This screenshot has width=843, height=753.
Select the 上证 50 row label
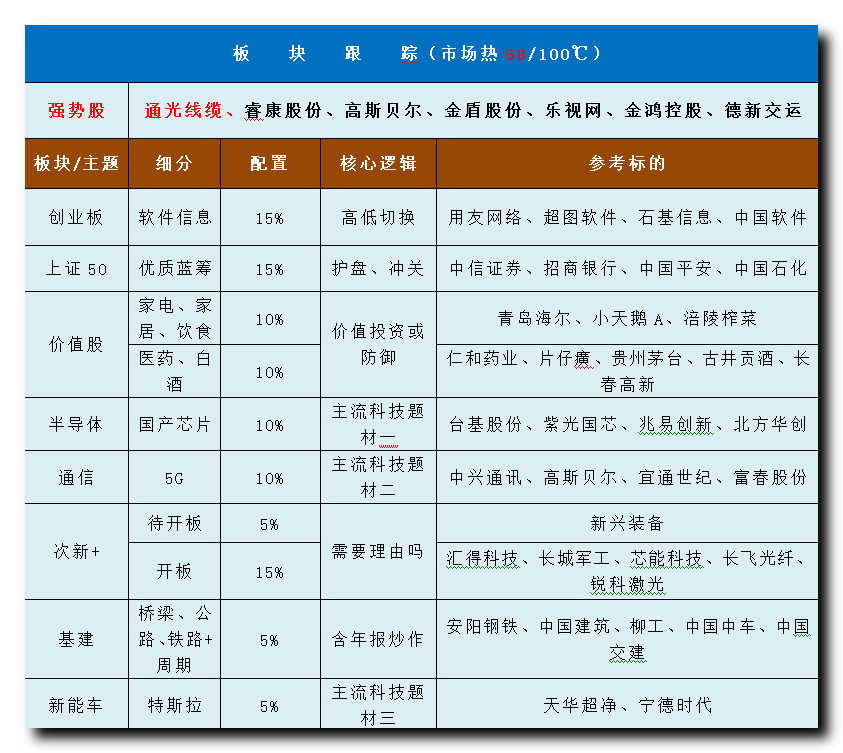coord(77,268)
